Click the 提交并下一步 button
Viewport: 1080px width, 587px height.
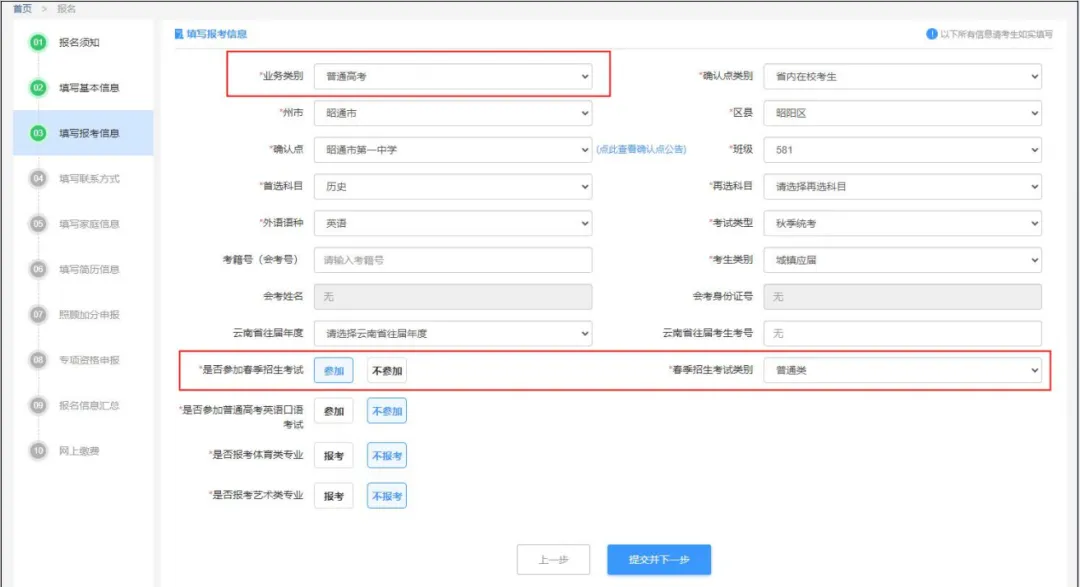coord(658,559)
